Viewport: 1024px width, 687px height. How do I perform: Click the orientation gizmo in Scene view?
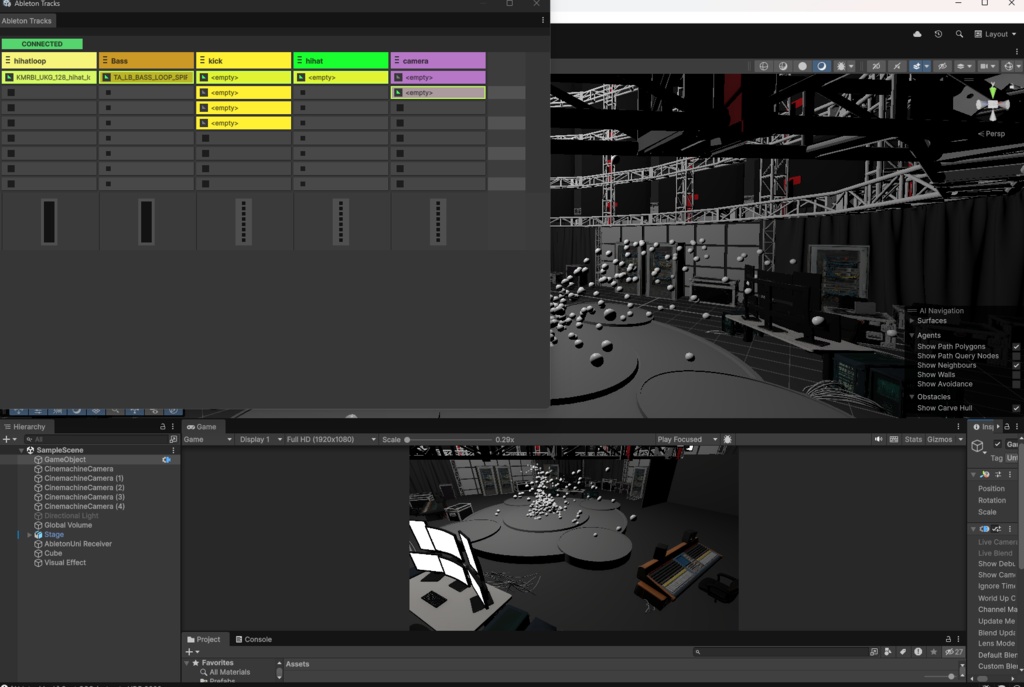click(x=993, y=104)
